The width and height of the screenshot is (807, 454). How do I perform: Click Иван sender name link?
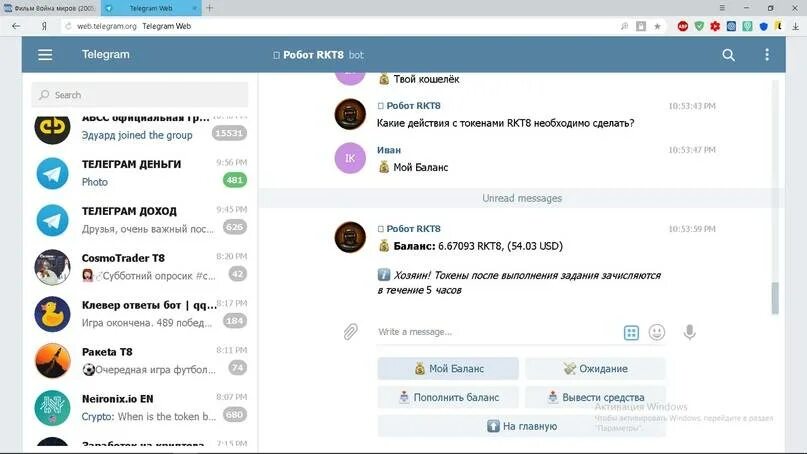coord(389,150)
